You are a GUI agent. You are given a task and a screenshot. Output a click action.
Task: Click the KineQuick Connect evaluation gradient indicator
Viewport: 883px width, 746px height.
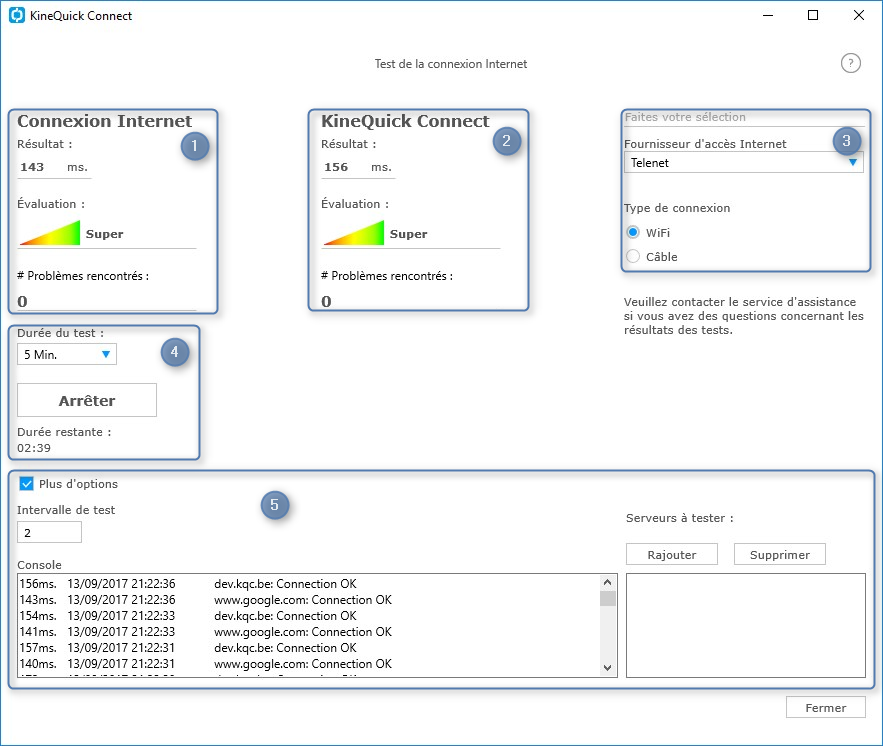point(354,233)
